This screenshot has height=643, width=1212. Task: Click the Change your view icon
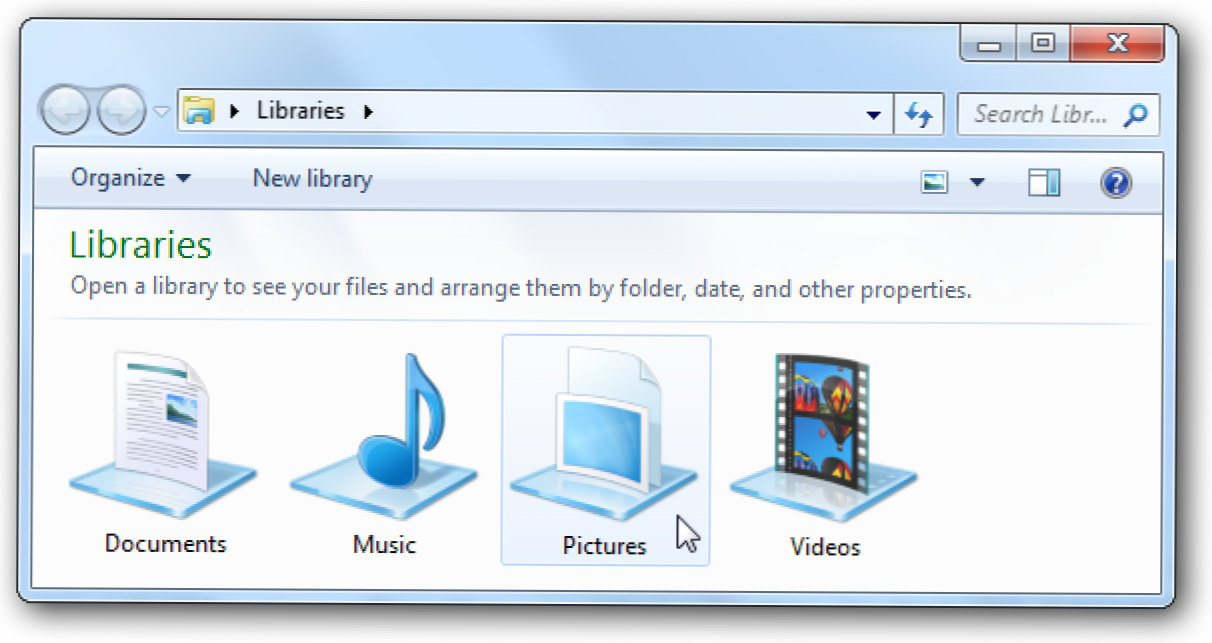click(935, 182)
